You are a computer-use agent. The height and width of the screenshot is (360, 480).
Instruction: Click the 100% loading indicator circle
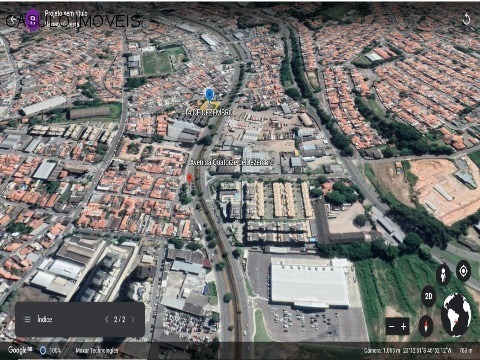coord(43,350)
